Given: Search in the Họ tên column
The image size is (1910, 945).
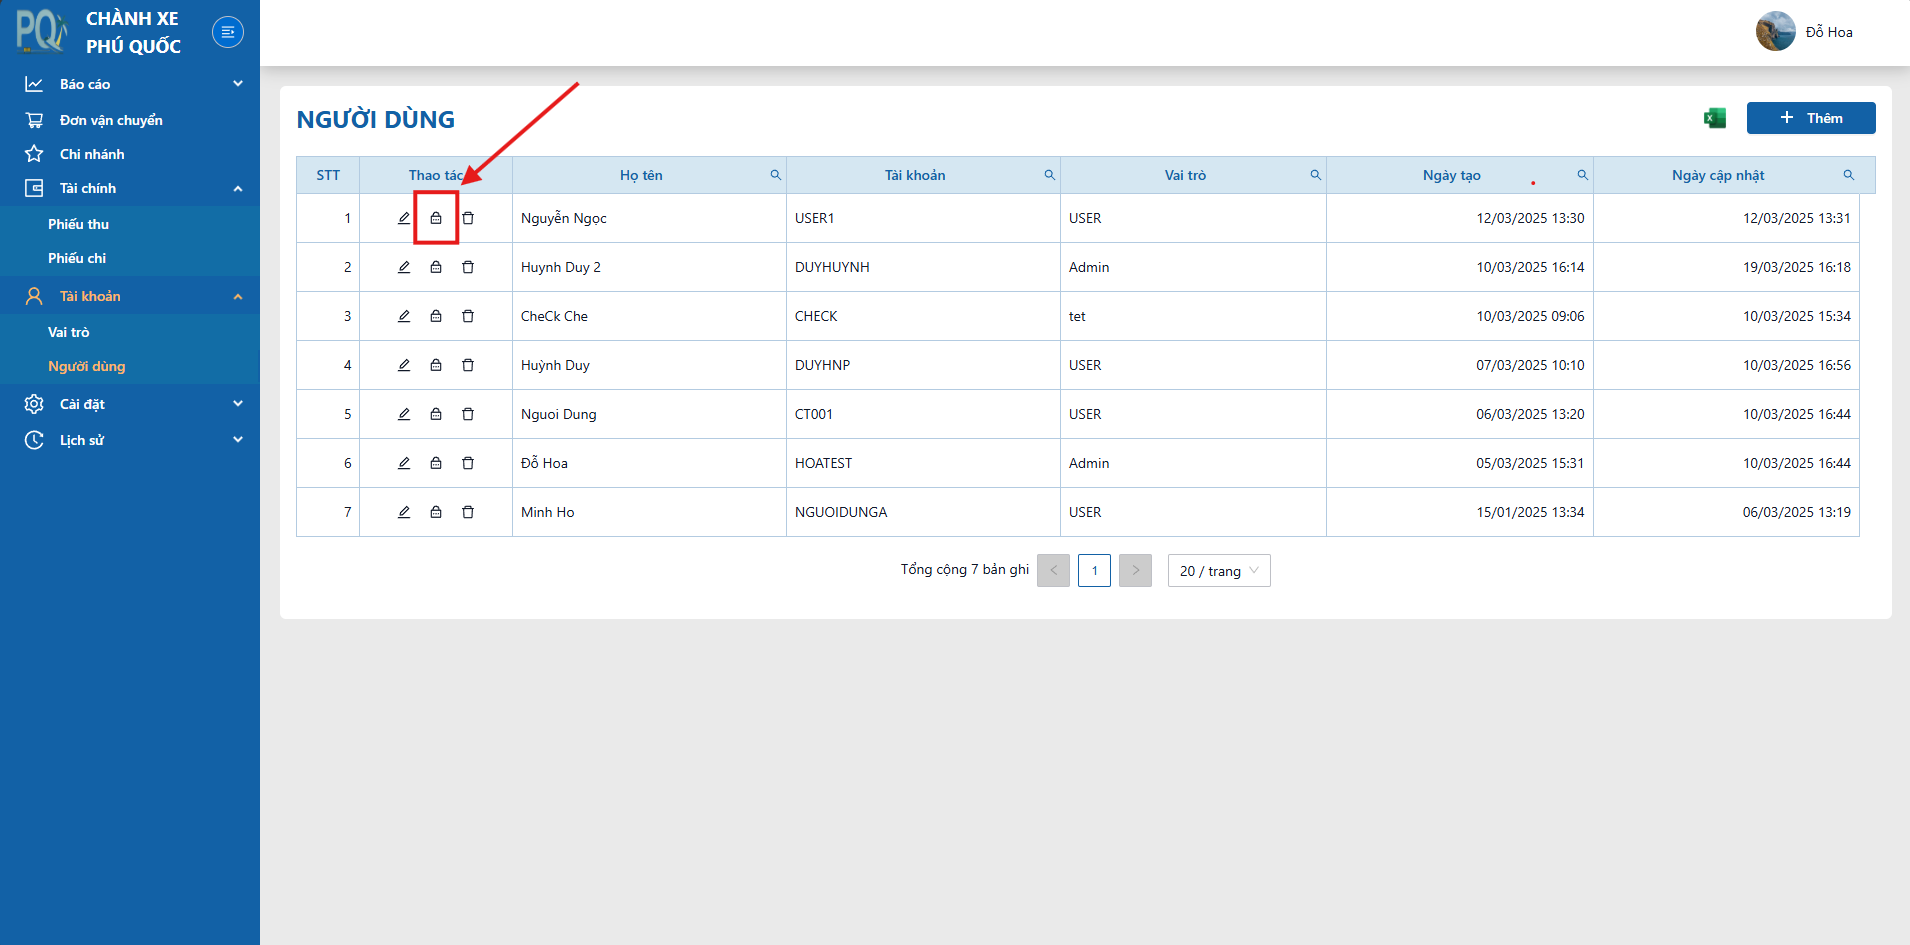Looking at the screenshot, I should [x=775, y=175].
